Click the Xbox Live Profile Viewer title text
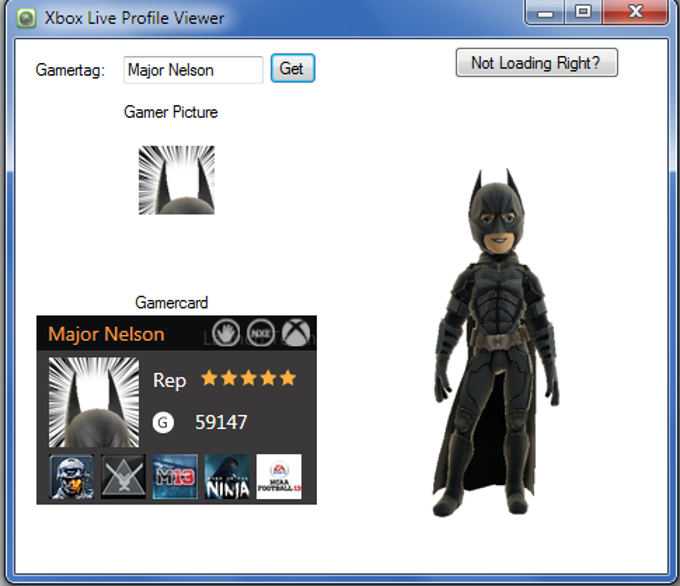This screenshot has width=680, height=586. point(134,18)
